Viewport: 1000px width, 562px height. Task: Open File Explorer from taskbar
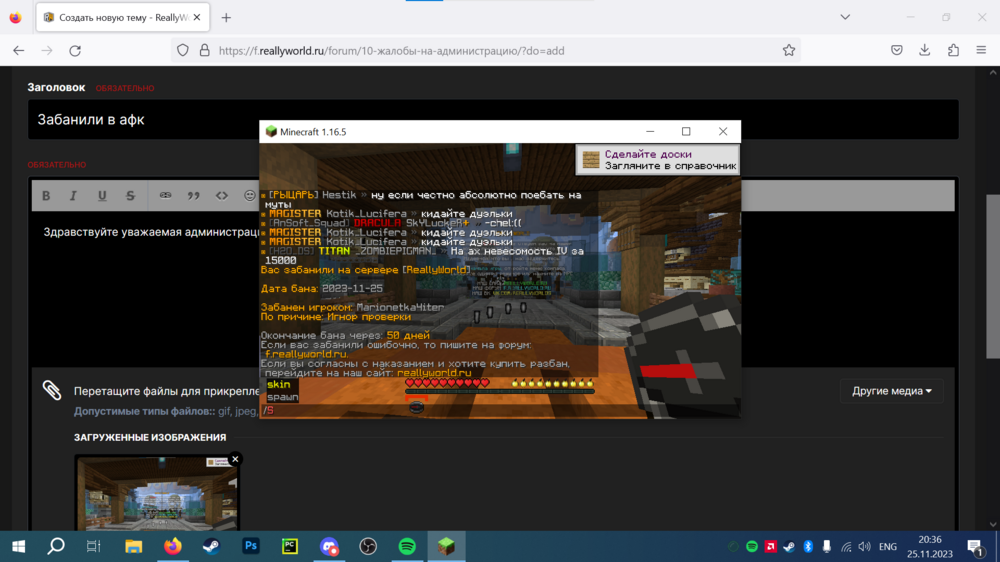[133, 547]
